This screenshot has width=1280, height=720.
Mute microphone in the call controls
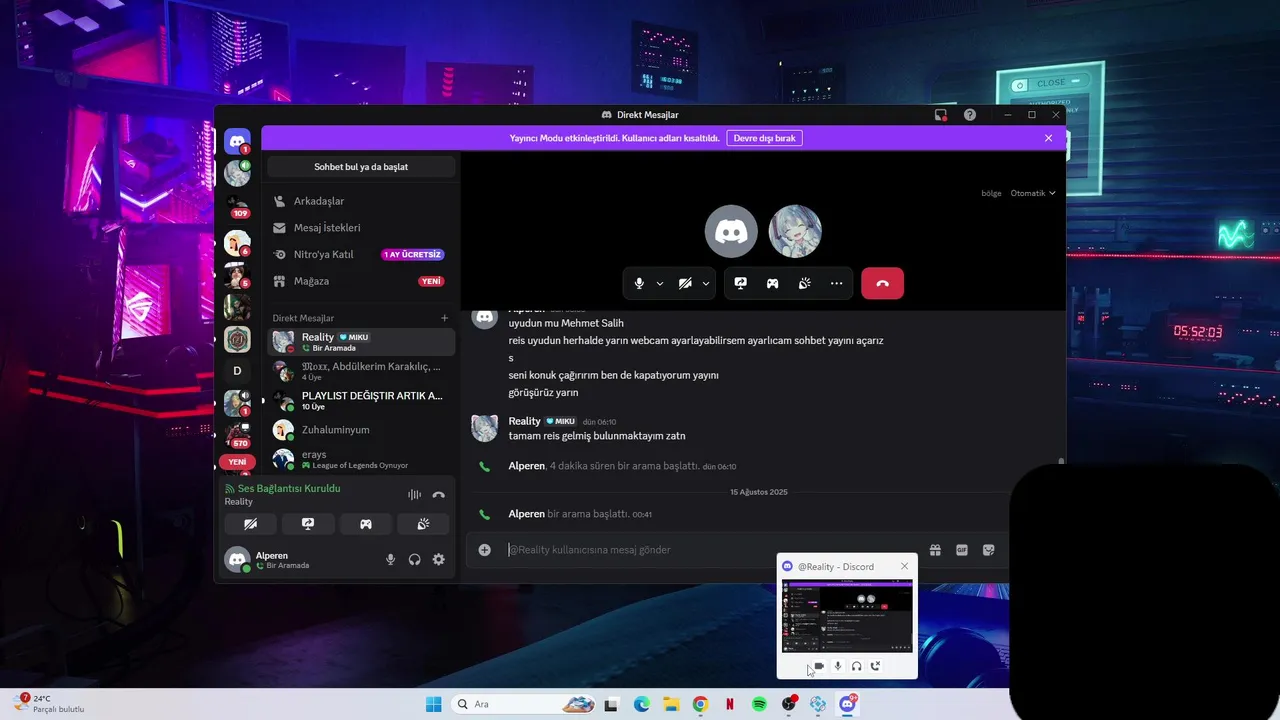pos(639,284)
